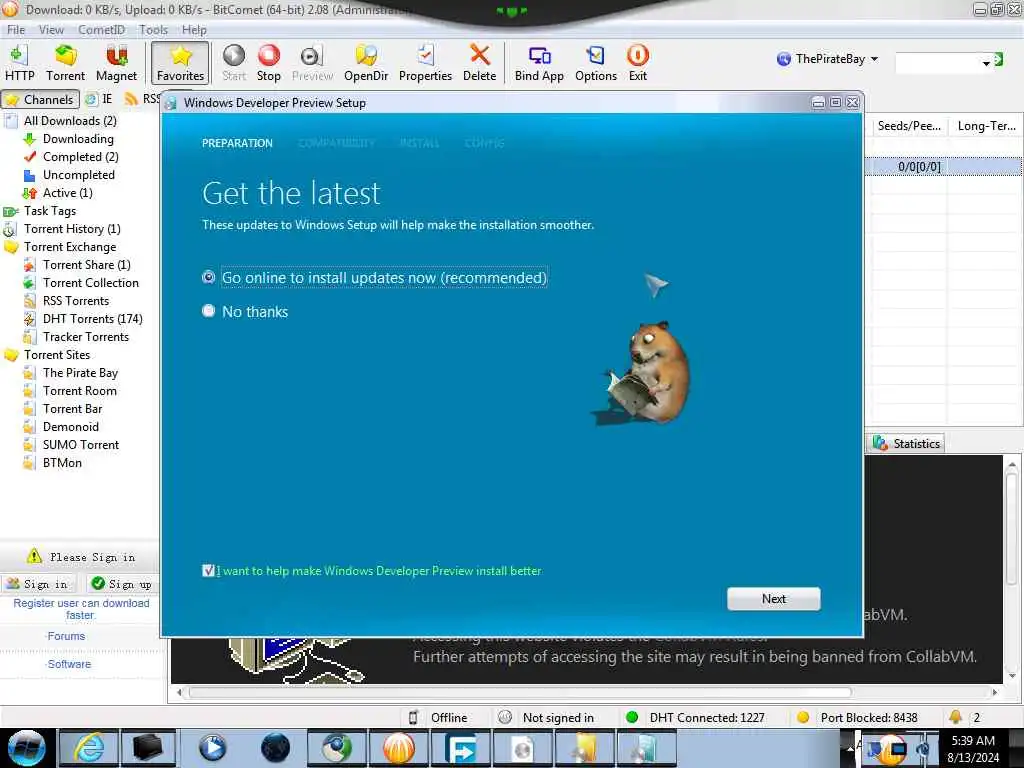This screenshot has height=768, width=1024.
Task: Open the Statistics tab
Action: [x=906, y=443]
